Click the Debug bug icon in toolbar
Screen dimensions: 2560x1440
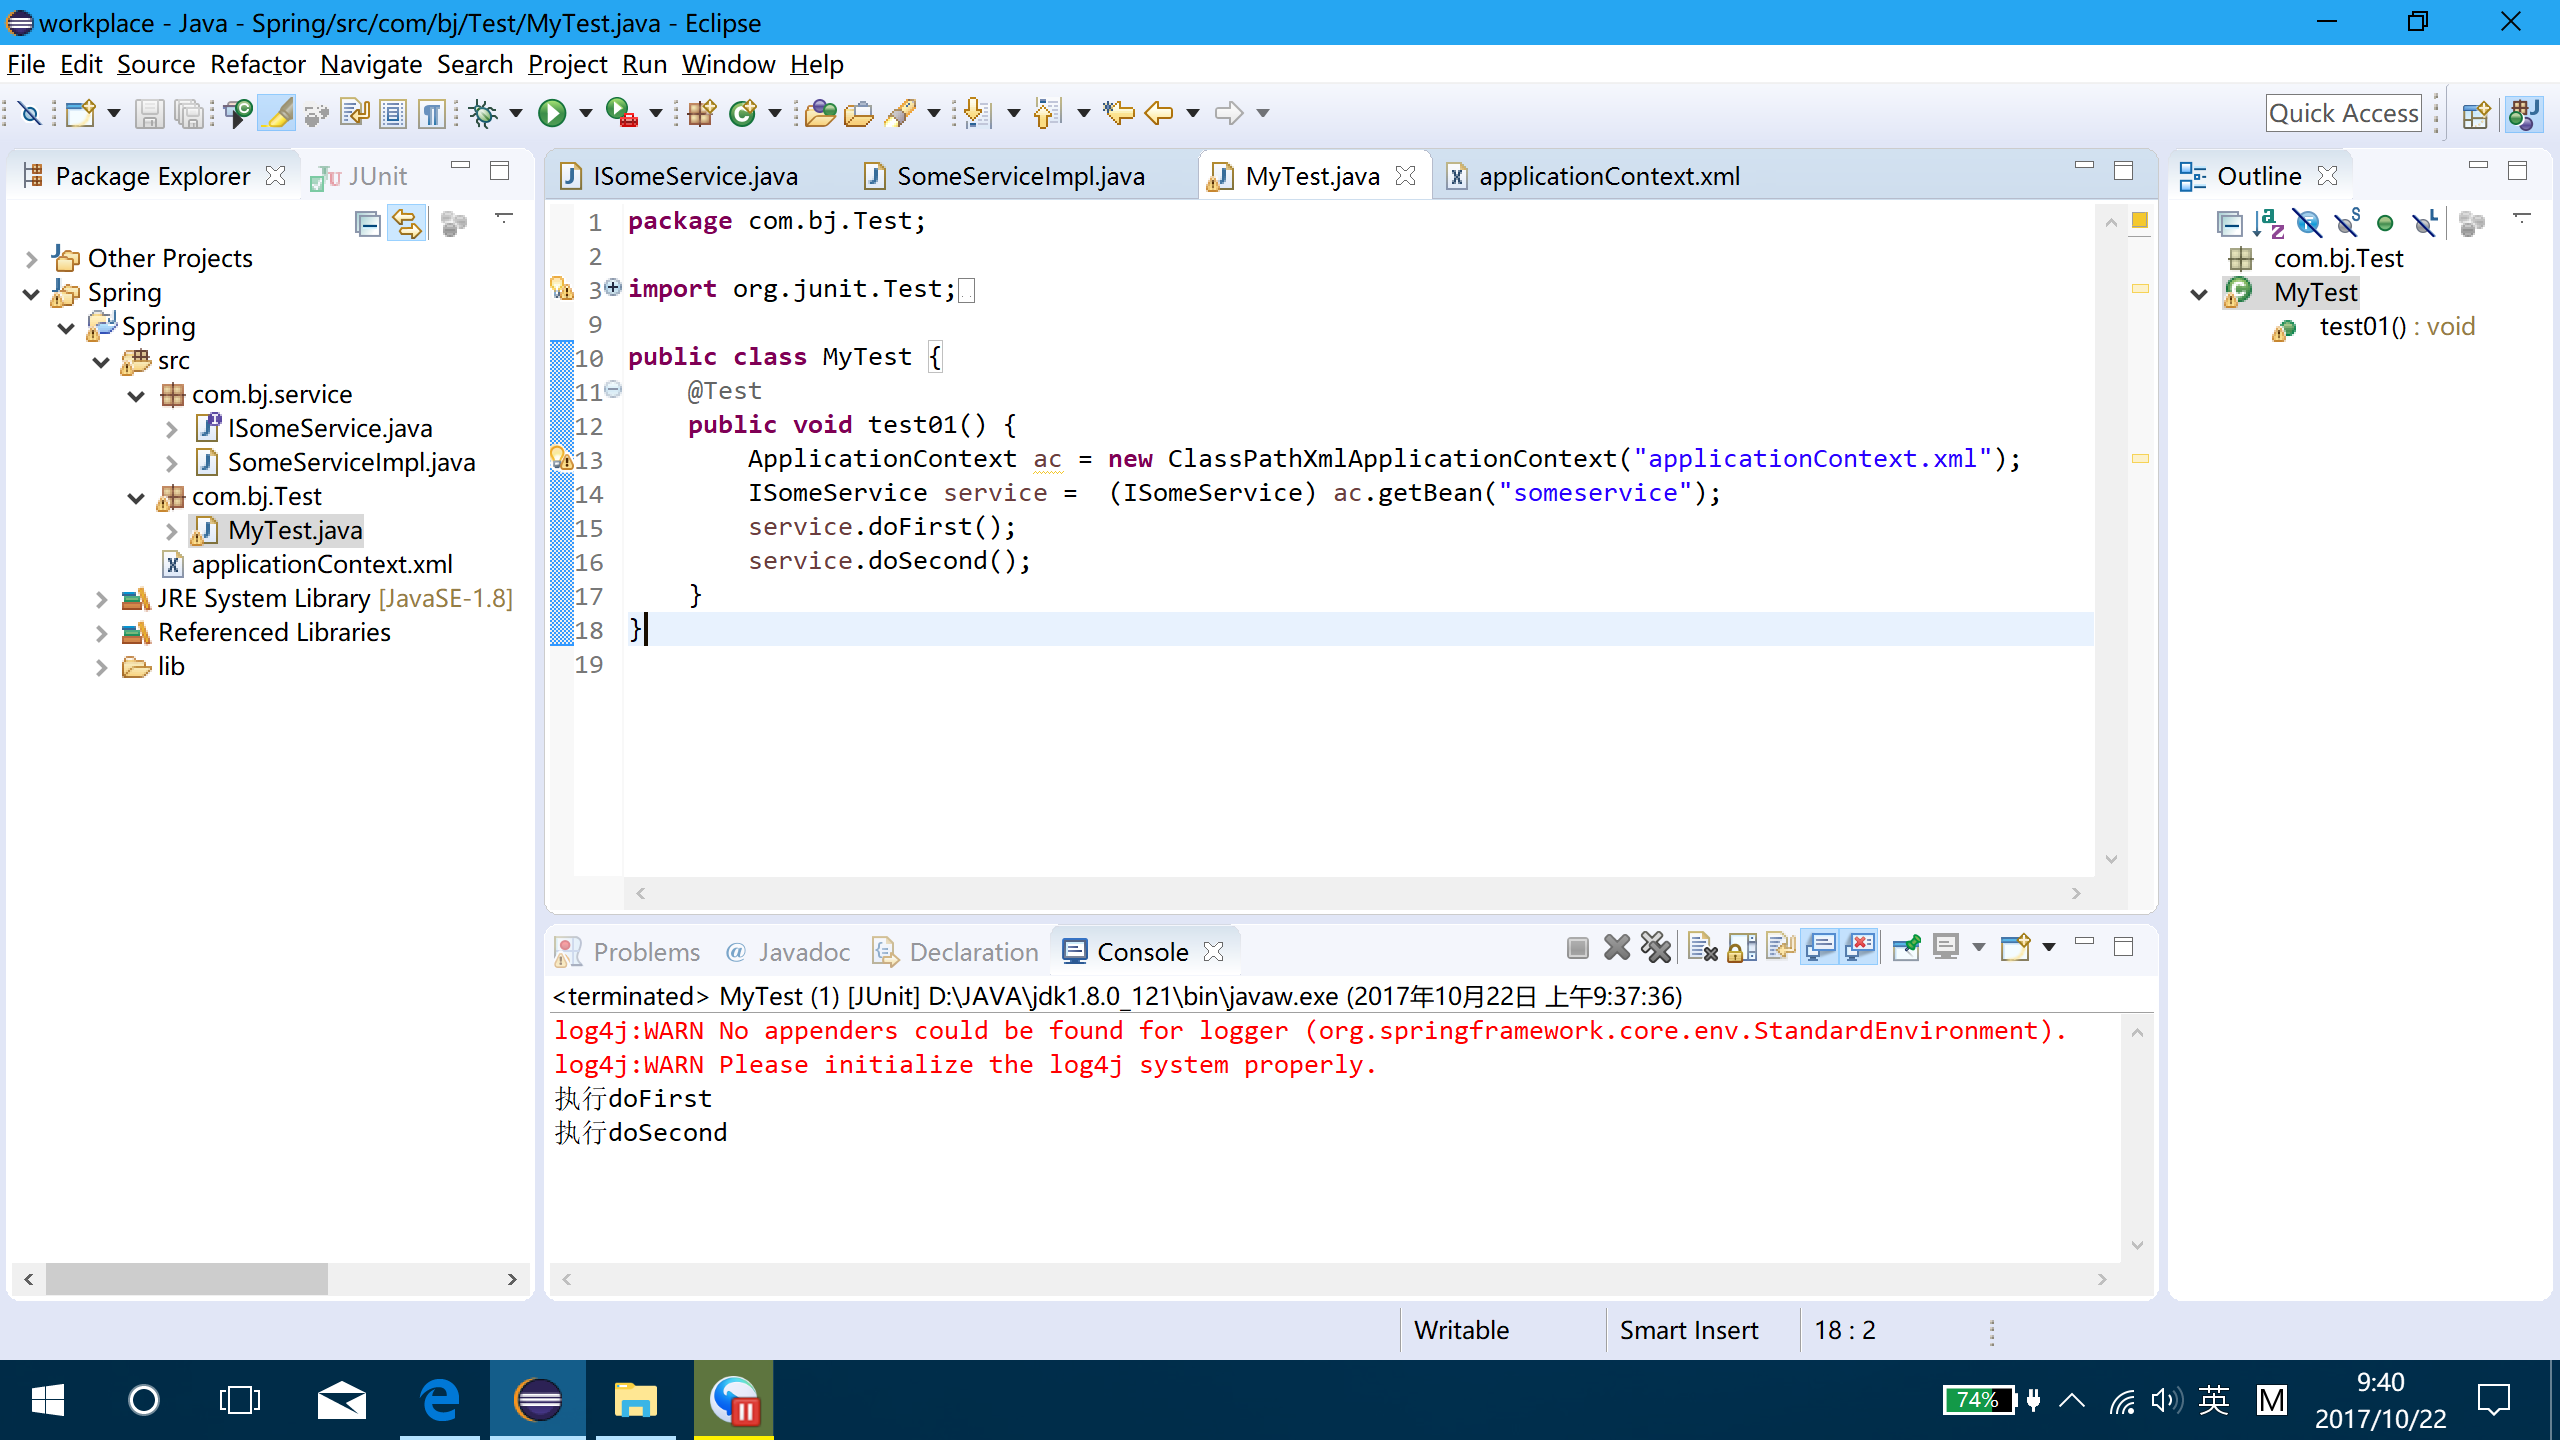point(484,113)
